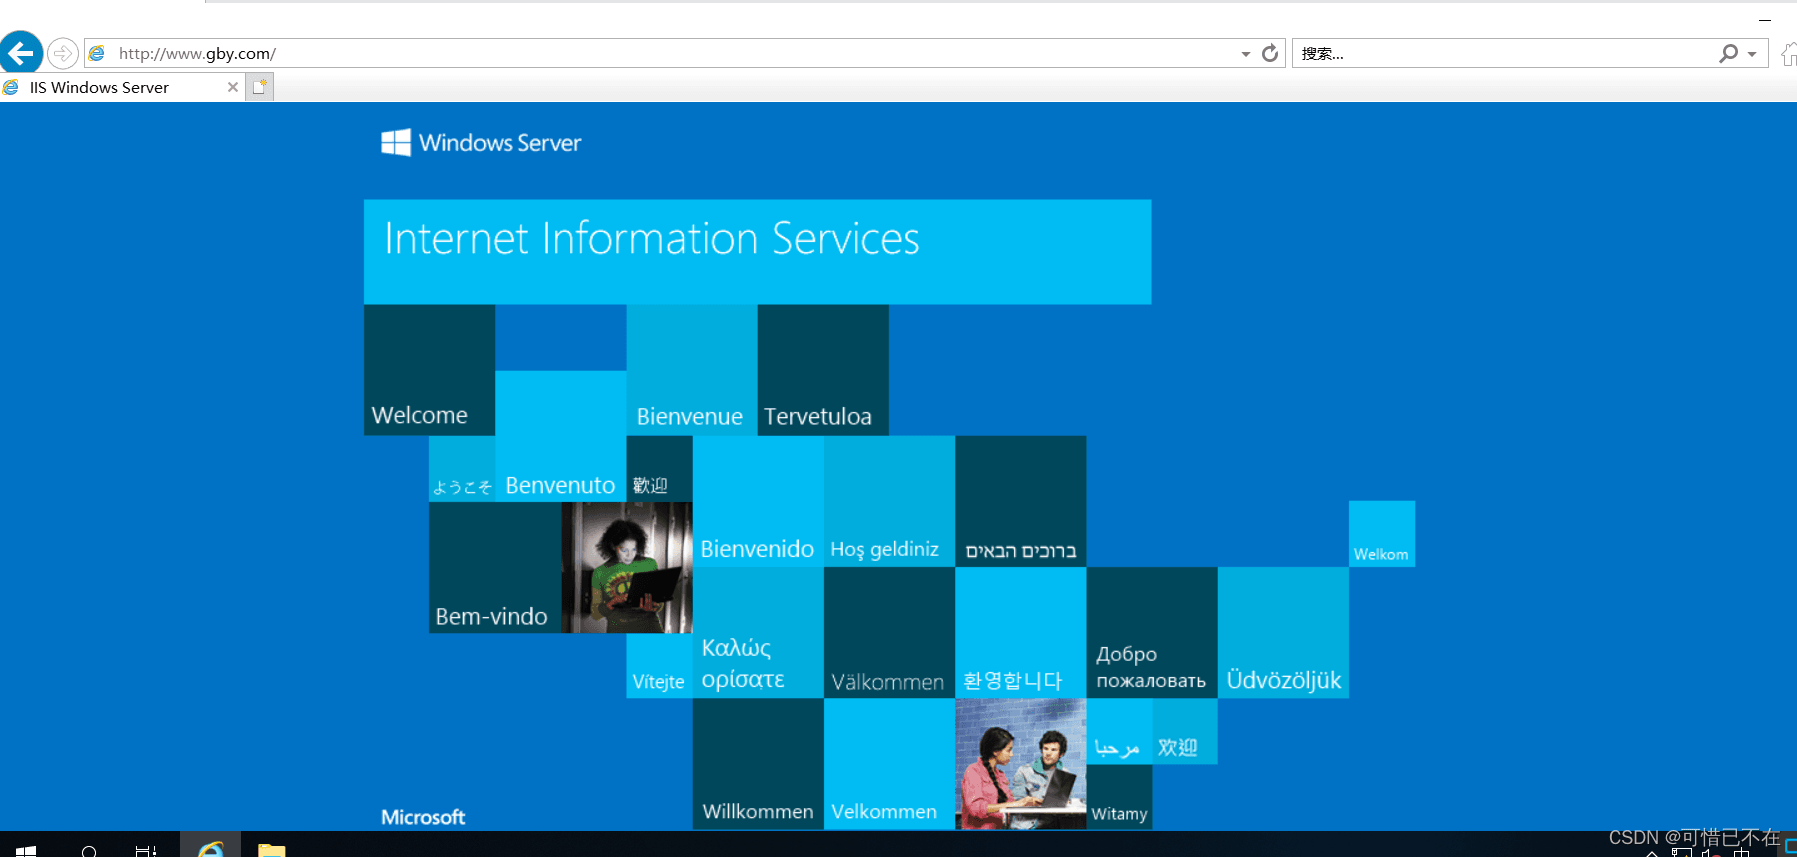Go back using the browser back arrow
Image resolution: width=1797 pixels, height=857 pixels.
[21, 53]
